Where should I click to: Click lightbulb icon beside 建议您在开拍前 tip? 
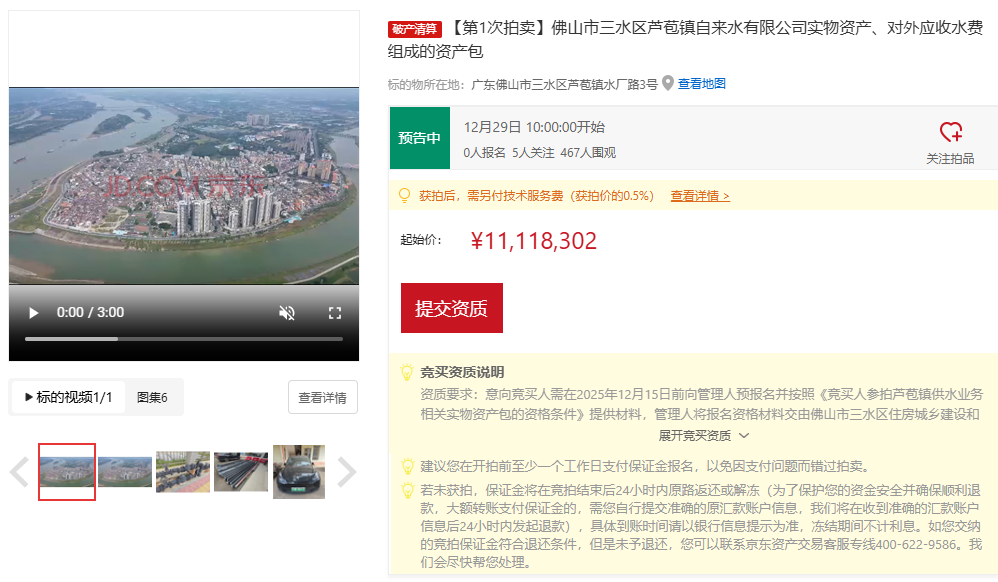[407, 466]
